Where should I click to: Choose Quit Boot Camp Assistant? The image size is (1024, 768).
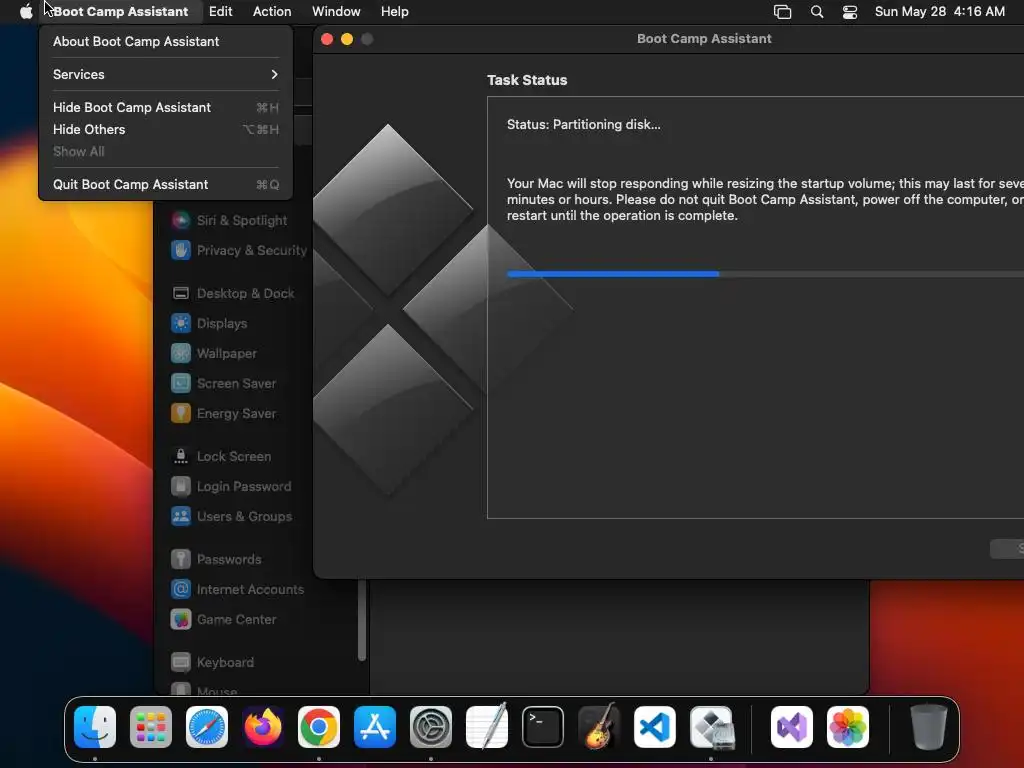coord(165,184)
